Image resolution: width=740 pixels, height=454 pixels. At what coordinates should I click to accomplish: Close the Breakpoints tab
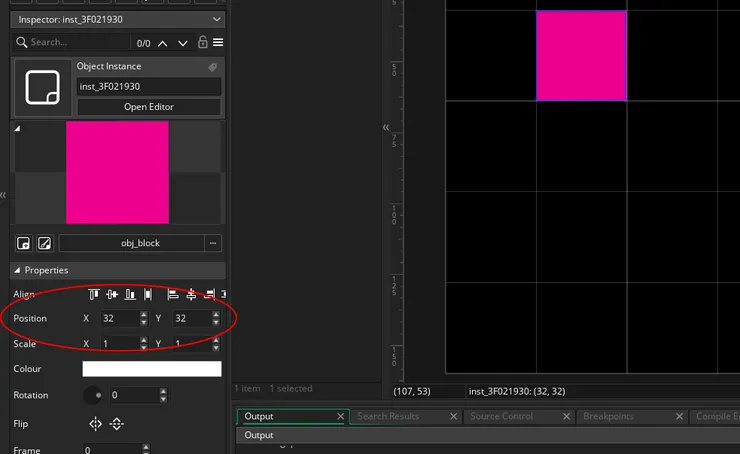click(x=679, y=416)
